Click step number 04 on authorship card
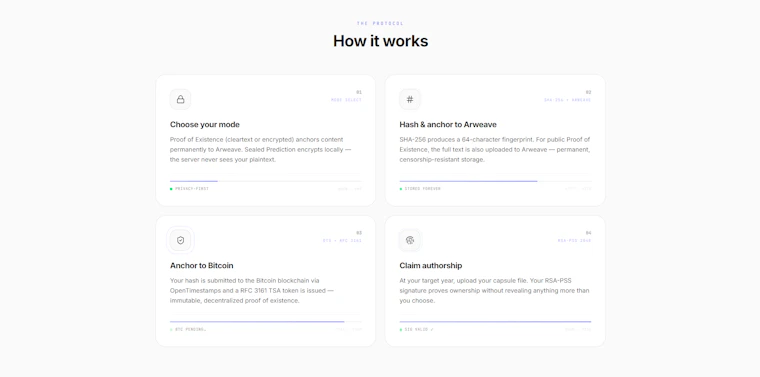 point(588,233)
